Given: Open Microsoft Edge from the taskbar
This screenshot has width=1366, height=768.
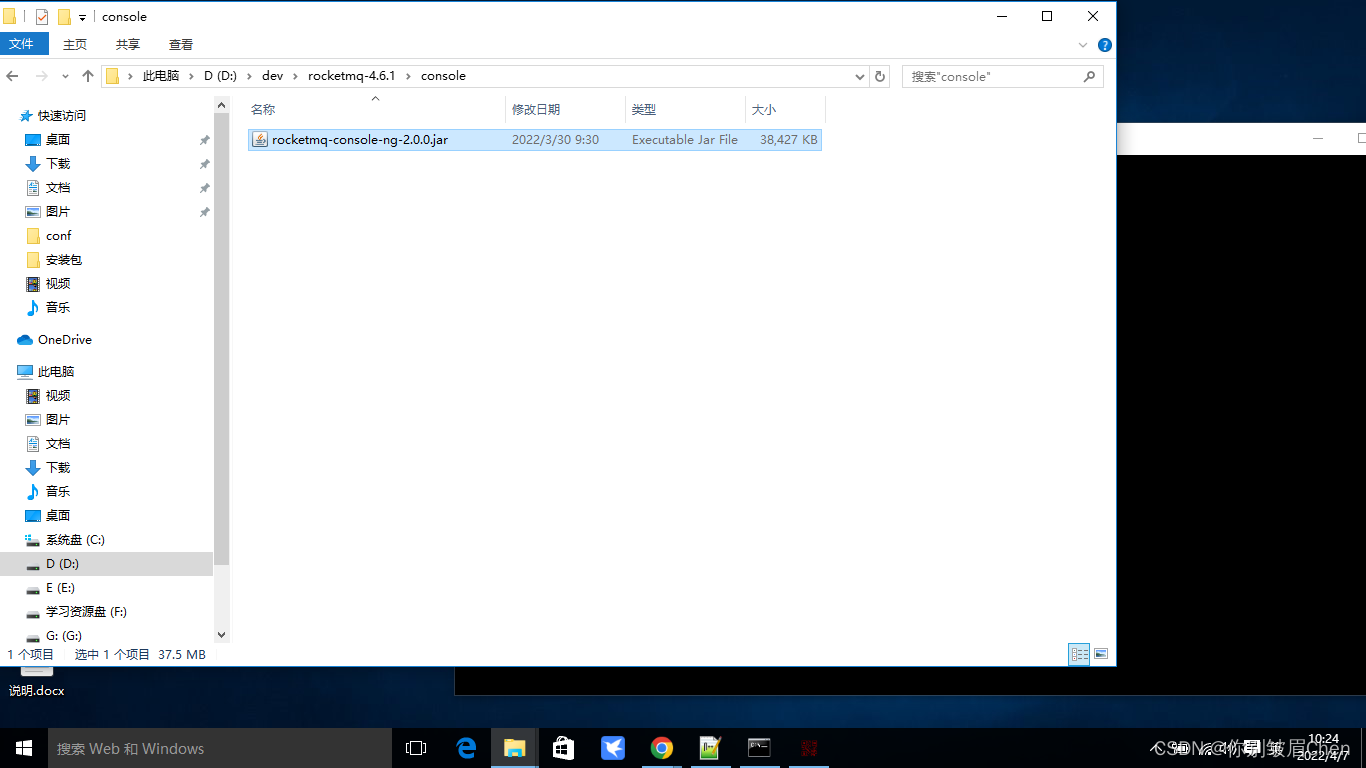Looking at the screenshot, I should pos(466,748).
